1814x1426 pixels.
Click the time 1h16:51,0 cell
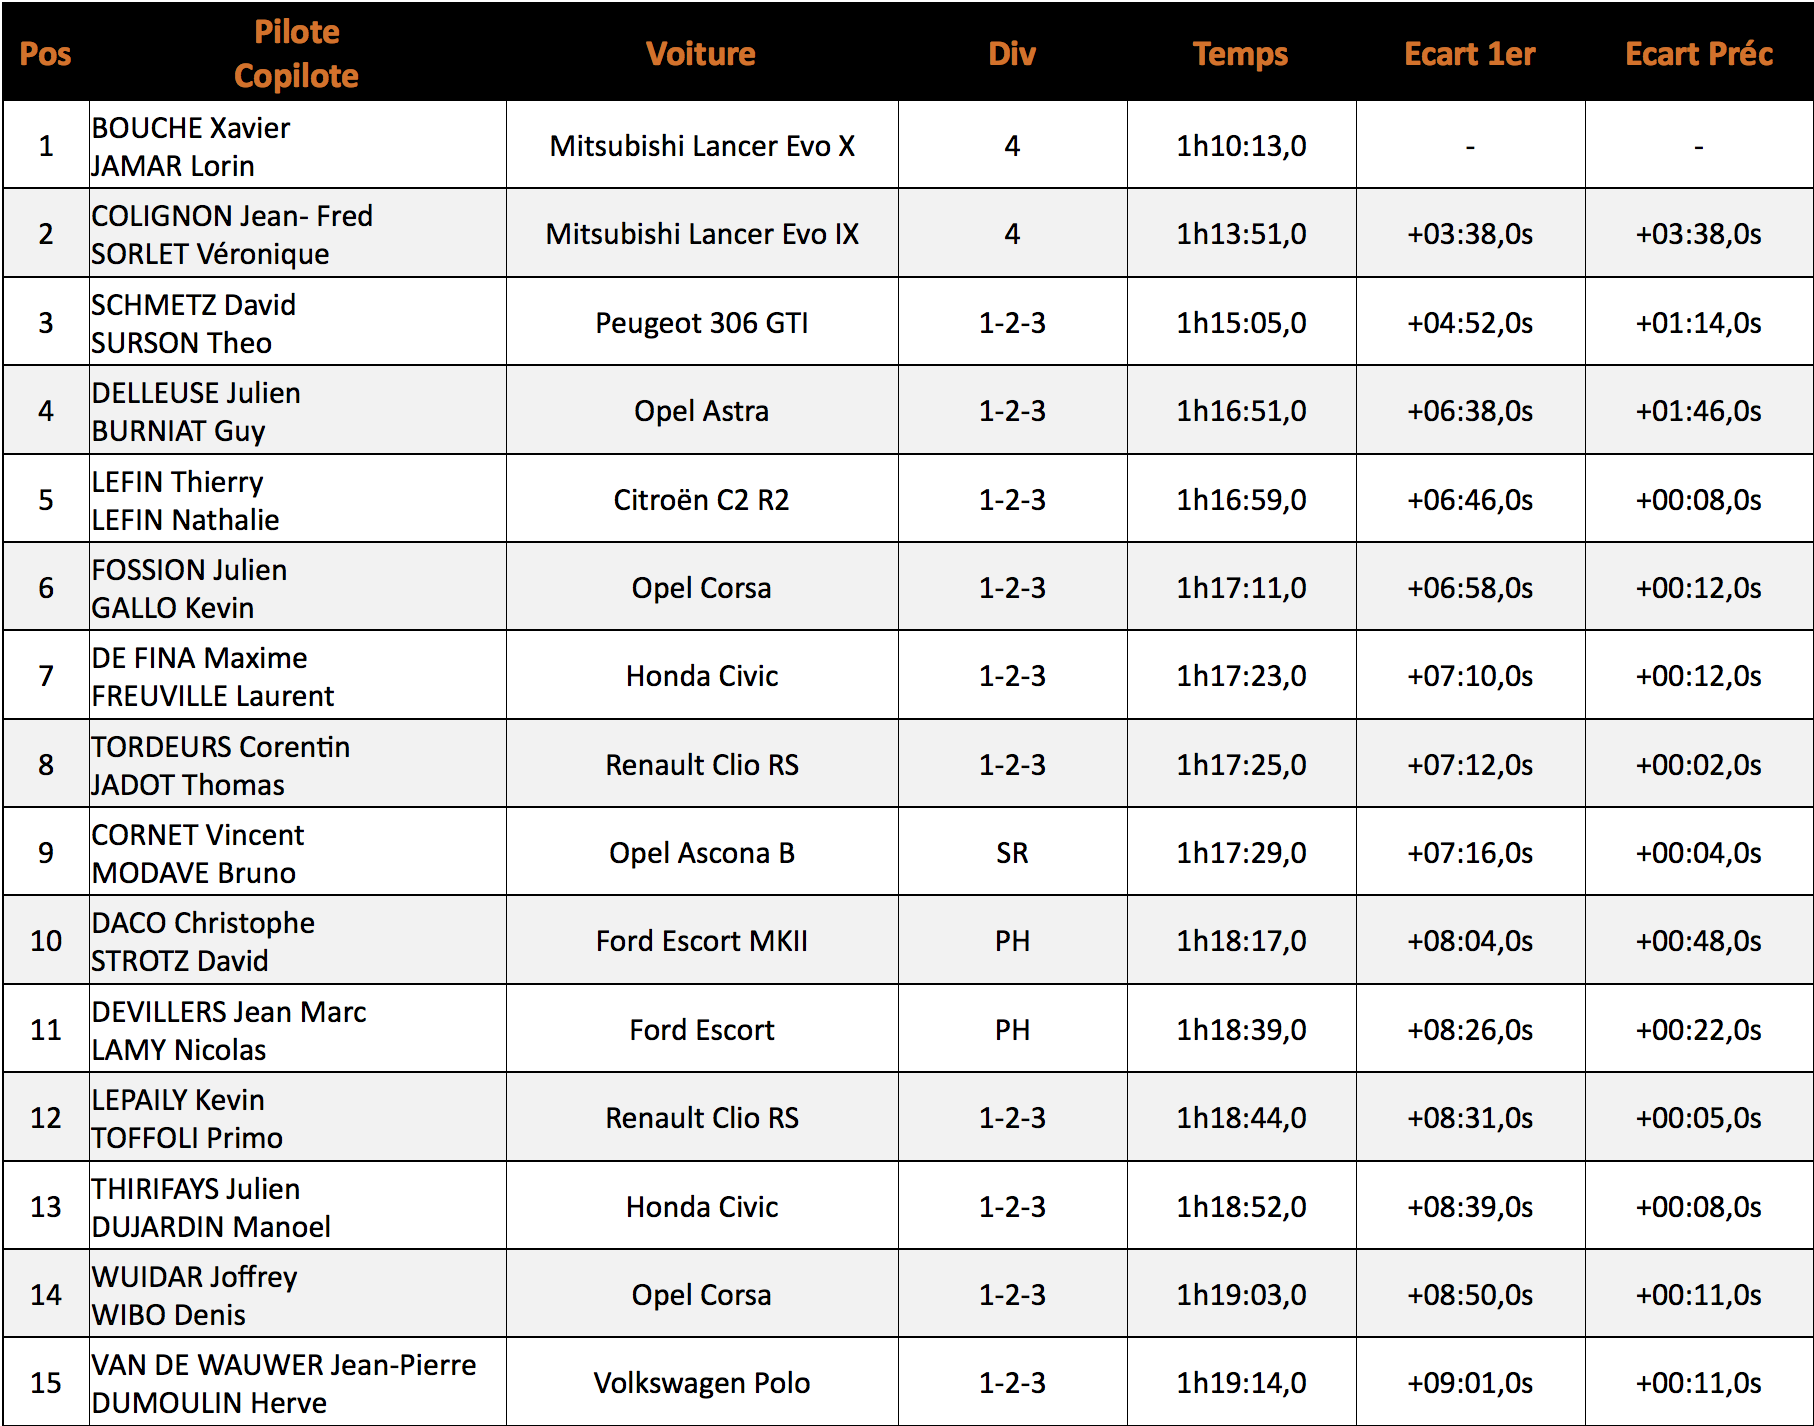(1241, 410)
